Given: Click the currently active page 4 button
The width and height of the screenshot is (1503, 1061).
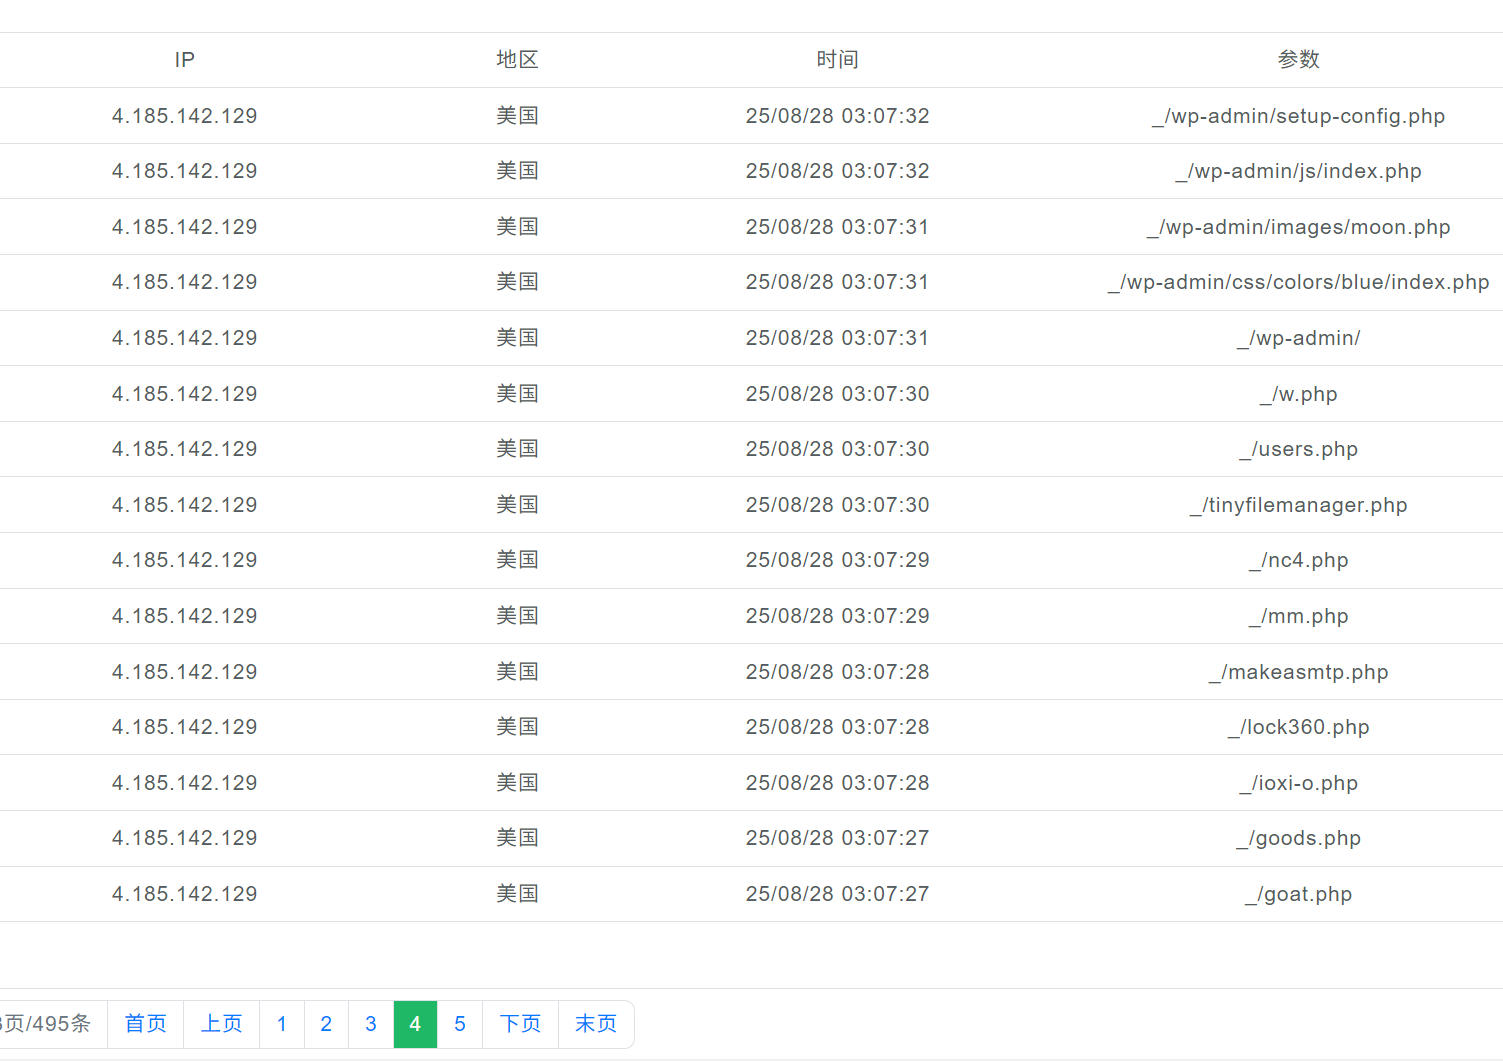Looking at the screenshot, I should tap(415, 1024).
